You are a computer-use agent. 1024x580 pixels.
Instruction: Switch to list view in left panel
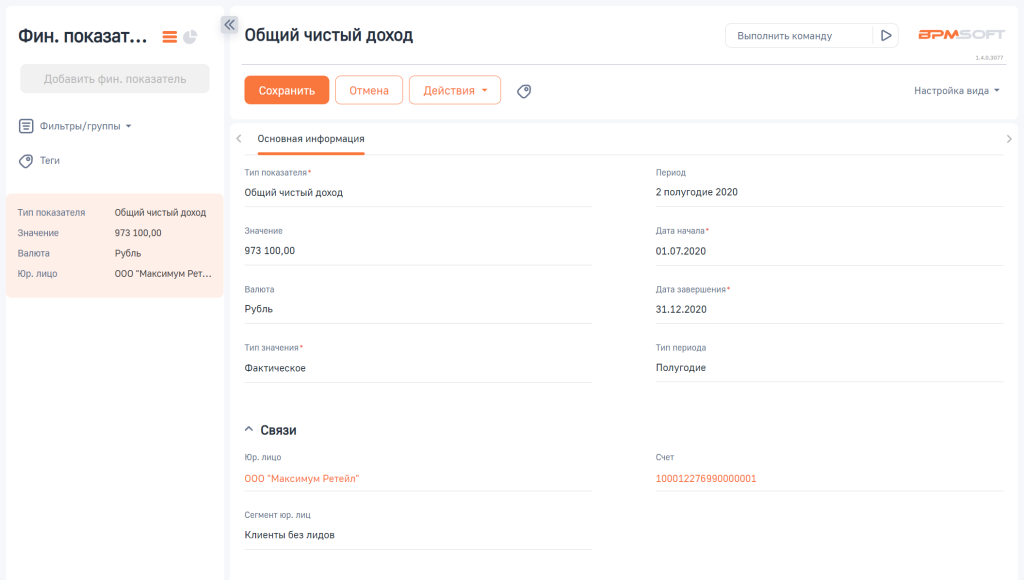click(168, 36)
